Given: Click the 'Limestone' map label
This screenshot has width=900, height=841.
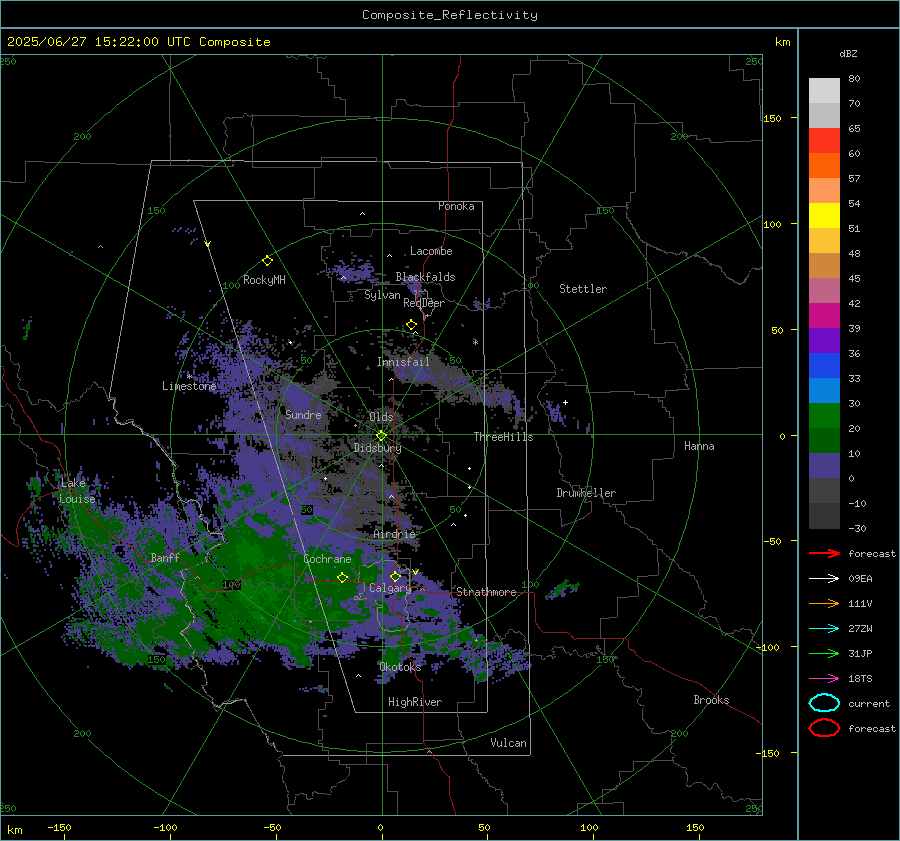Looking at the screenshot, I should coord(189,386).
